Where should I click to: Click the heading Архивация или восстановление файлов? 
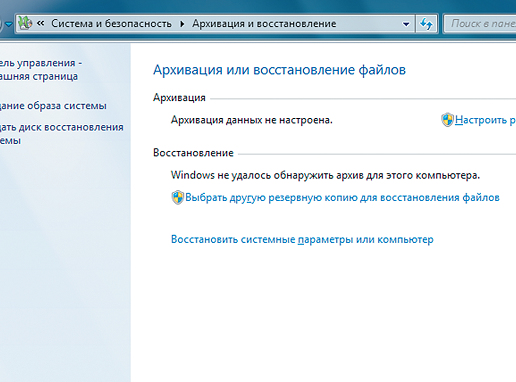pos(279,70)
